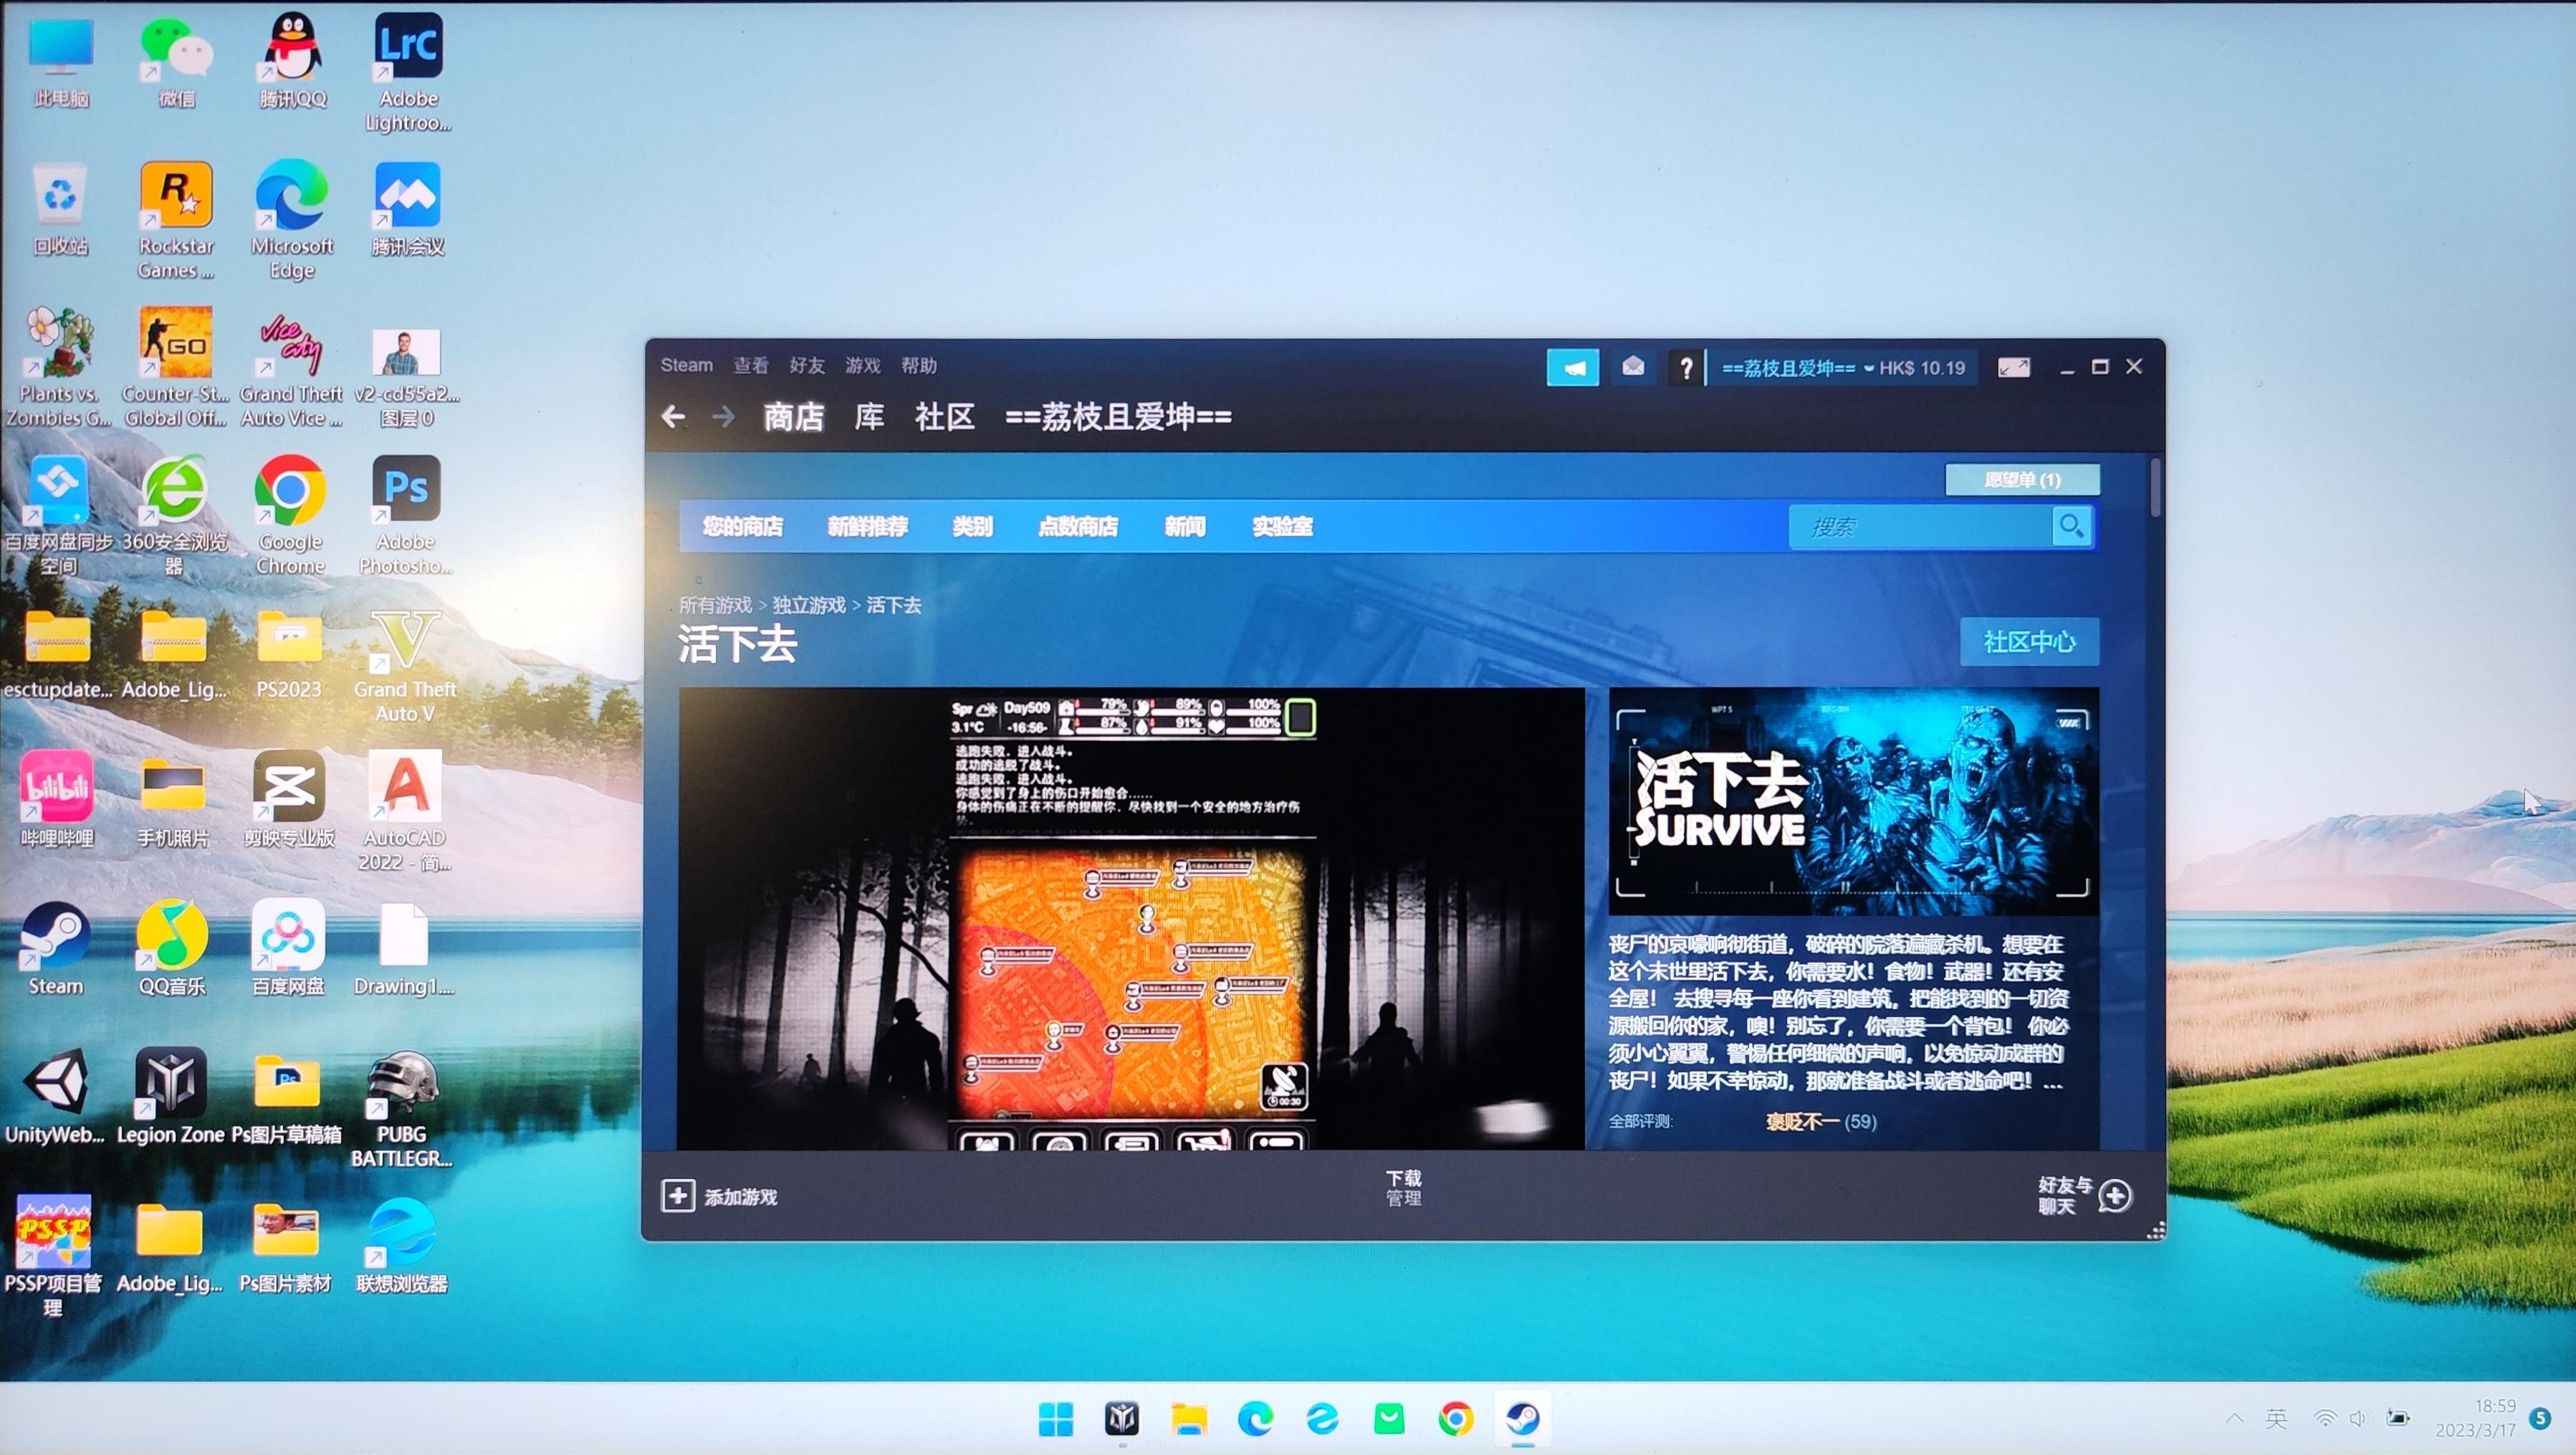This screenshot has width=2576, height=1455.
Task: Toggle Steam Big Picture mode icon
Action: [2013, 368]
